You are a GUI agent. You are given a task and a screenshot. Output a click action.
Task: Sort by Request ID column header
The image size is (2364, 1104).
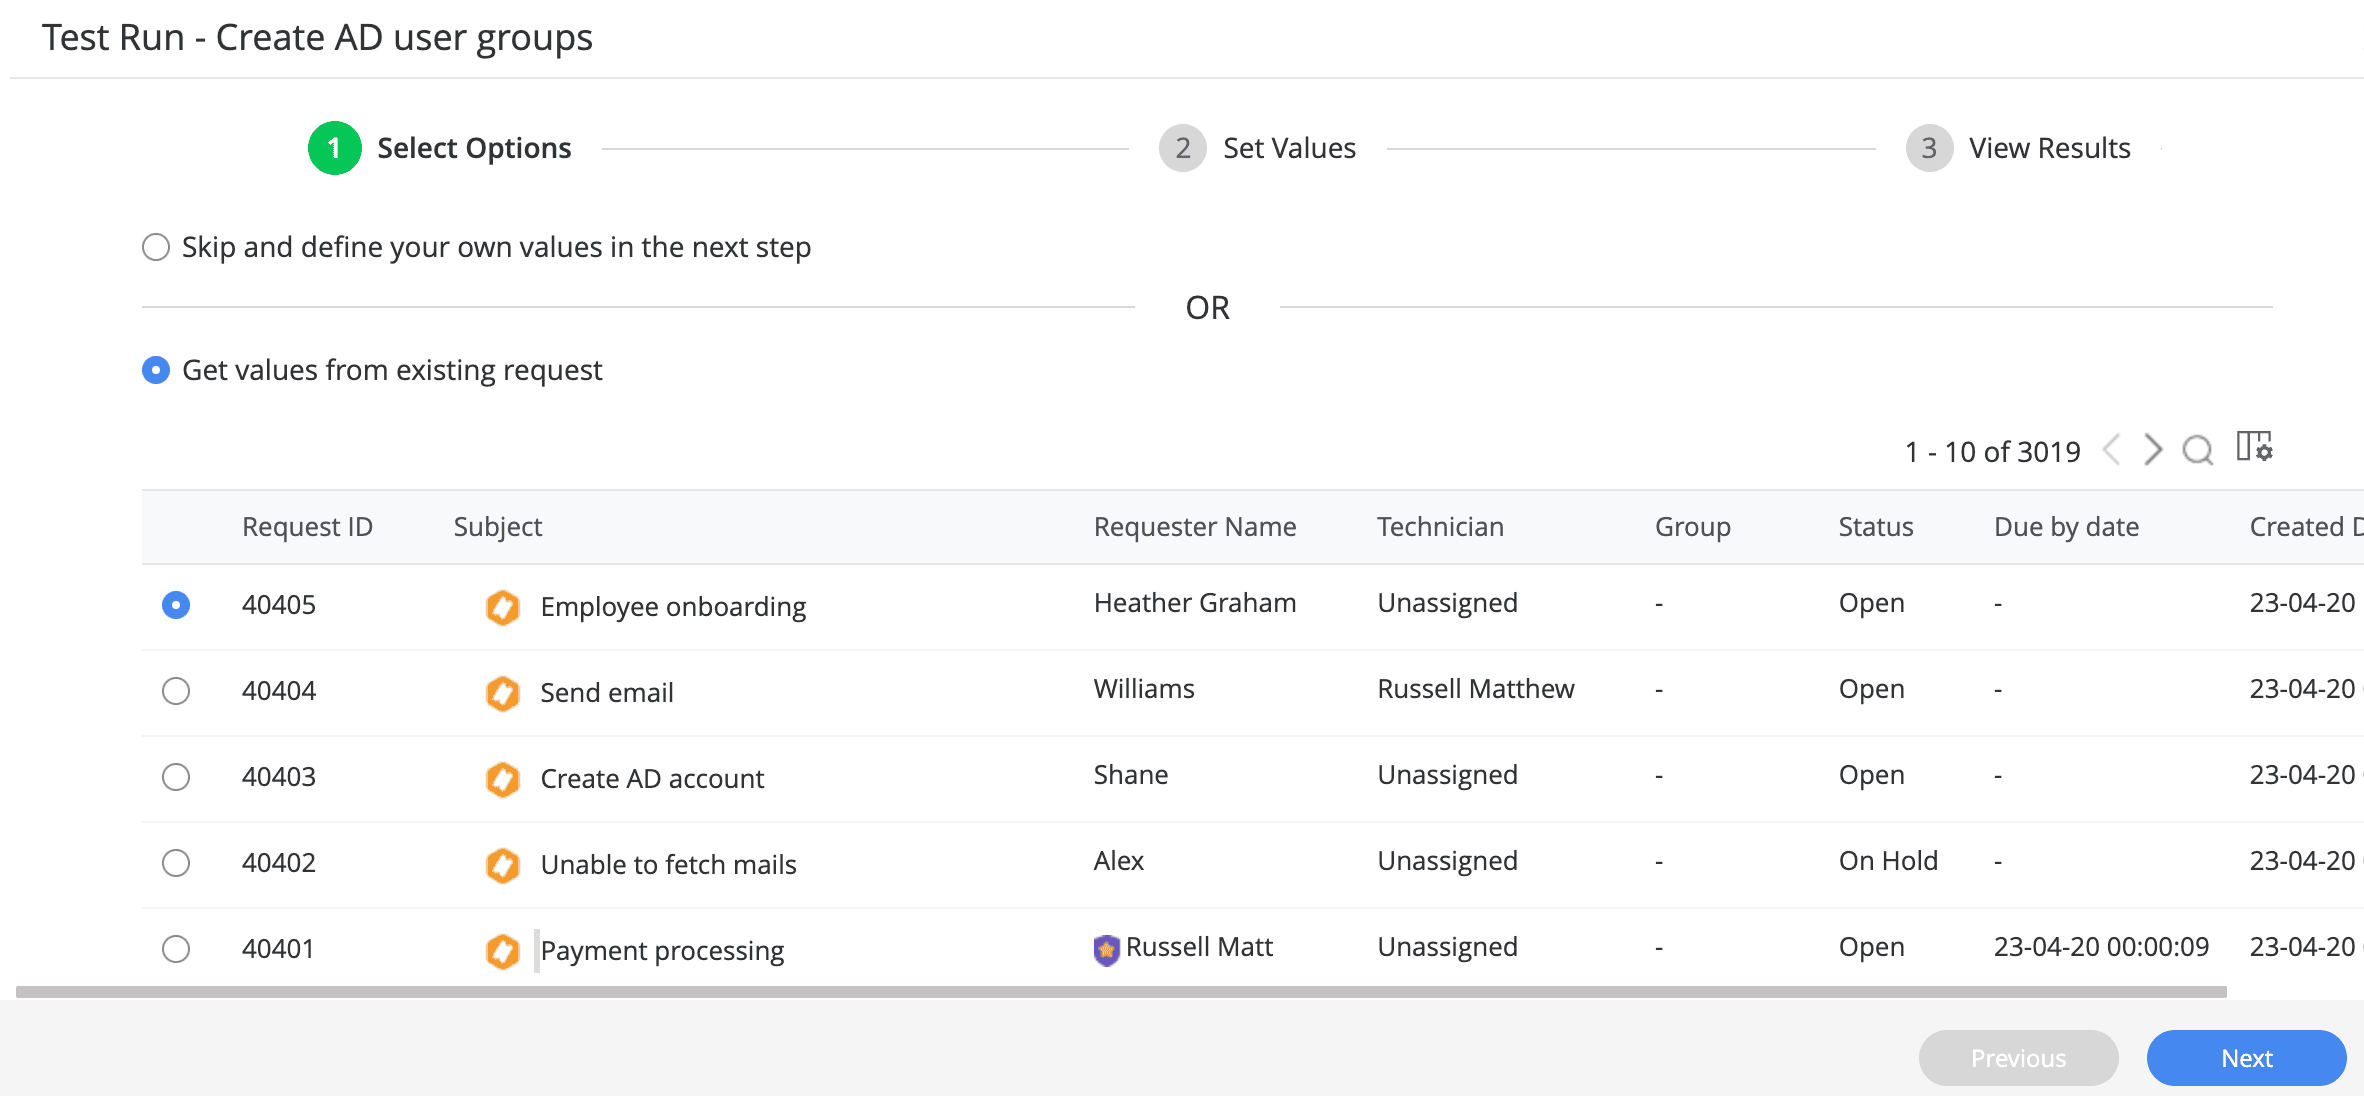click(x=307, y=527)
